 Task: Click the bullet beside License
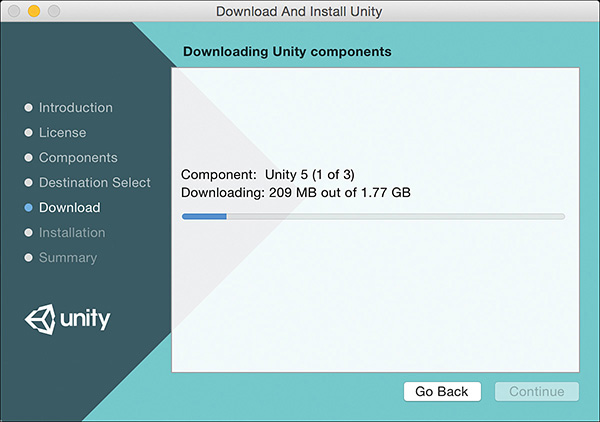click(x=28, y=132)
